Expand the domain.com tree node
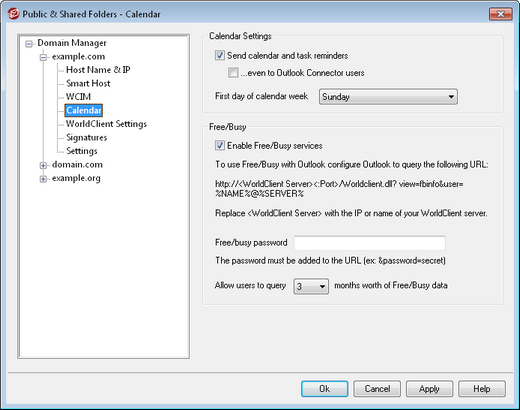Image resolution: width=520 pixels, height=410 pixels. [x=43, y=165]
